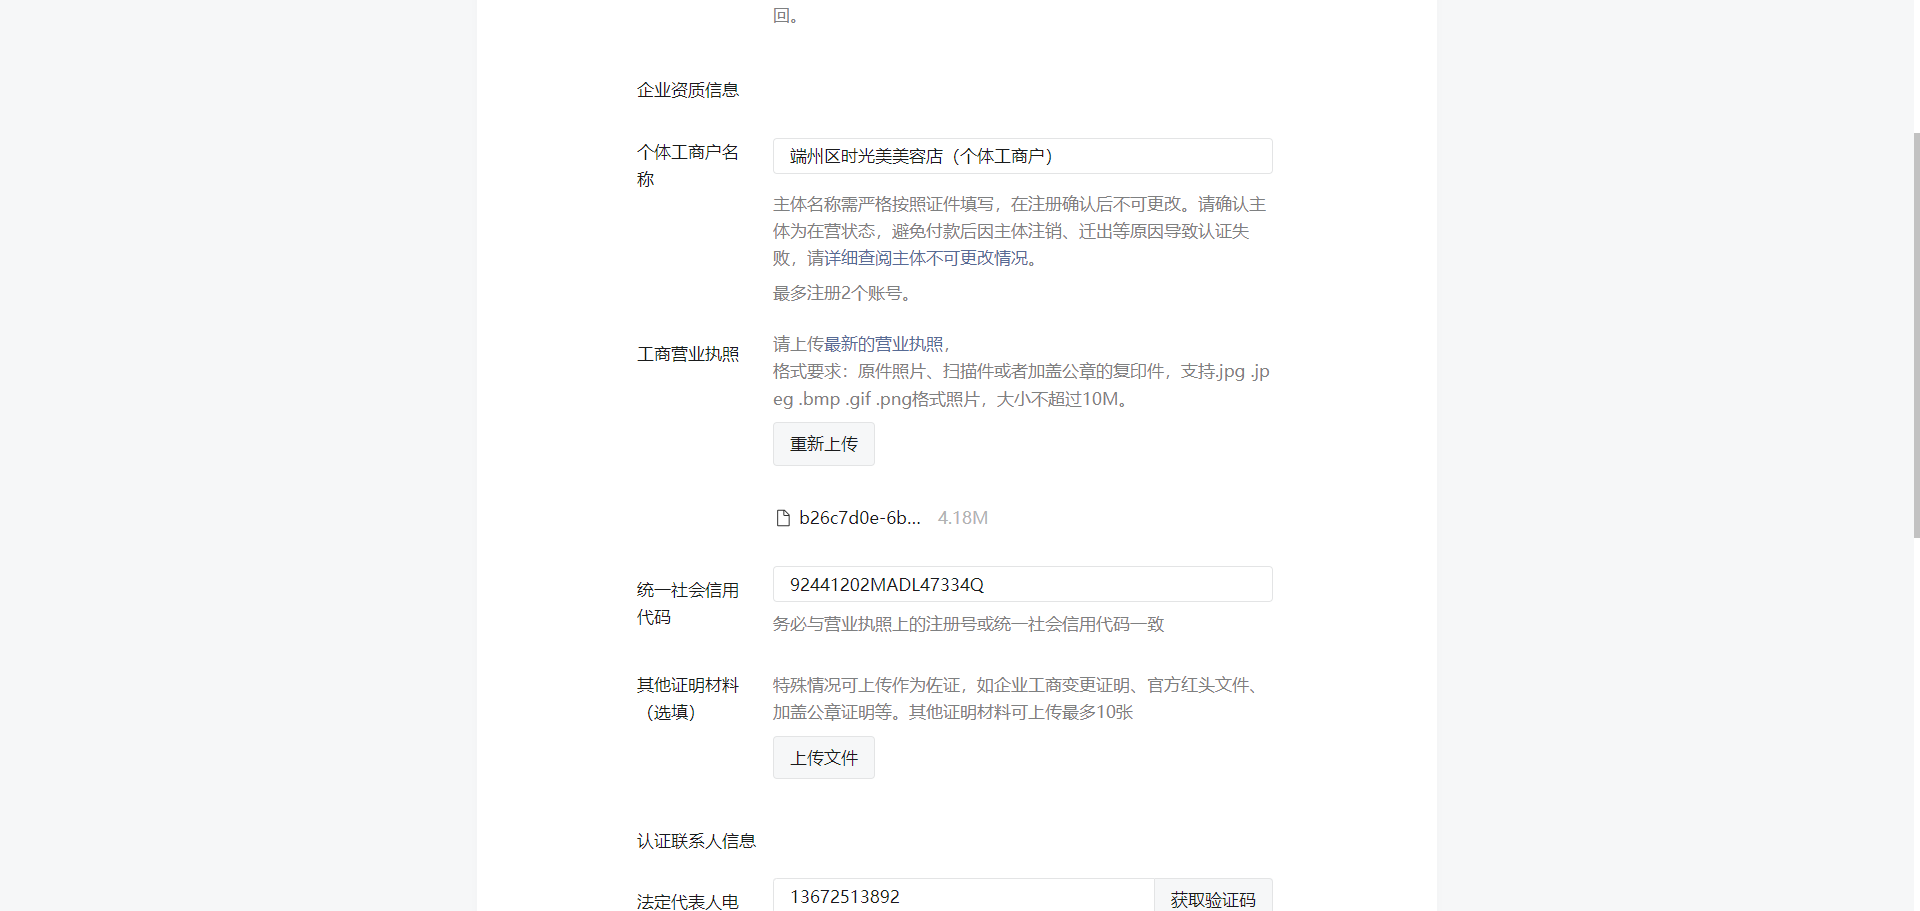This screenshot has width=1920, height=911.
Task: Click the 获取验证码 button
Action: click(1213, 897)
